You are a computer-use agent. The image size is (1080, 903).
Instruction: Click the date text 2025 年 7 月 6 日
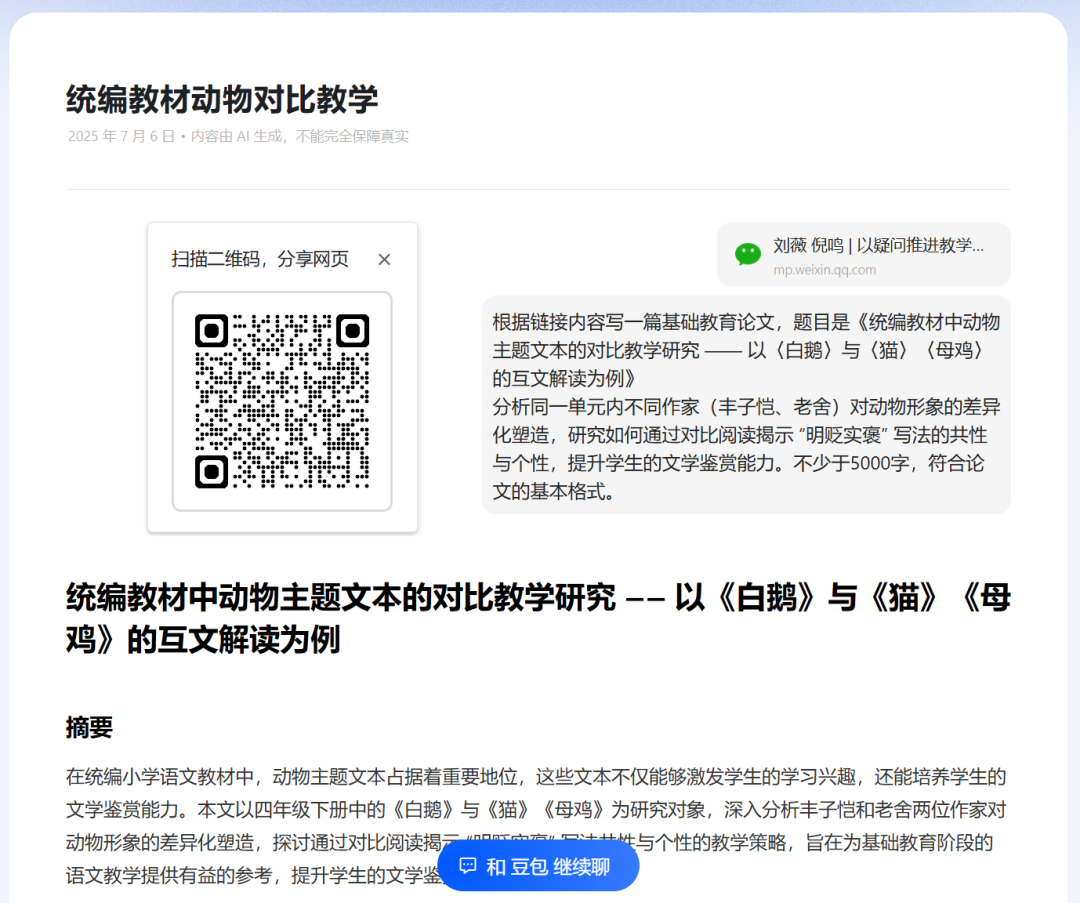[121, 136]
